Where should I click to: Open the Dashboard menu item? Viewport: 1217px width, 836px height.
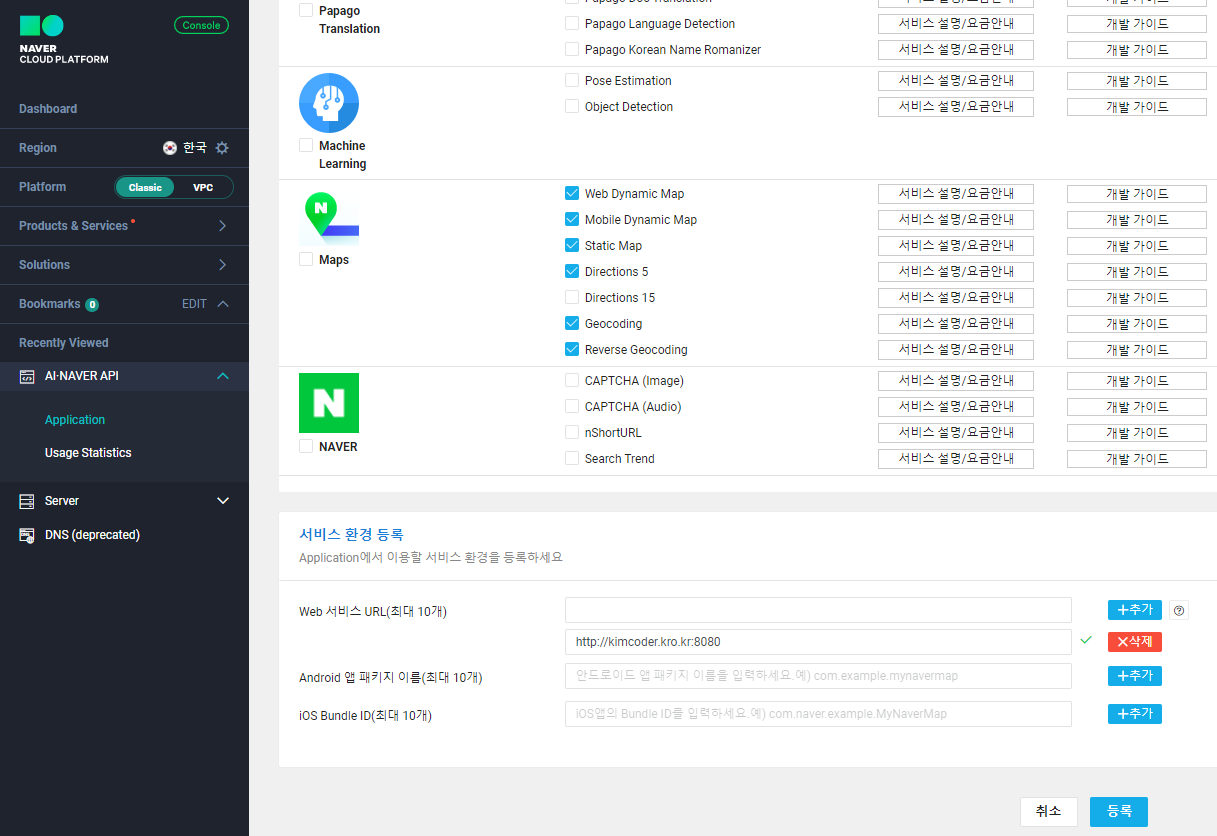click(x=48, y=109)
